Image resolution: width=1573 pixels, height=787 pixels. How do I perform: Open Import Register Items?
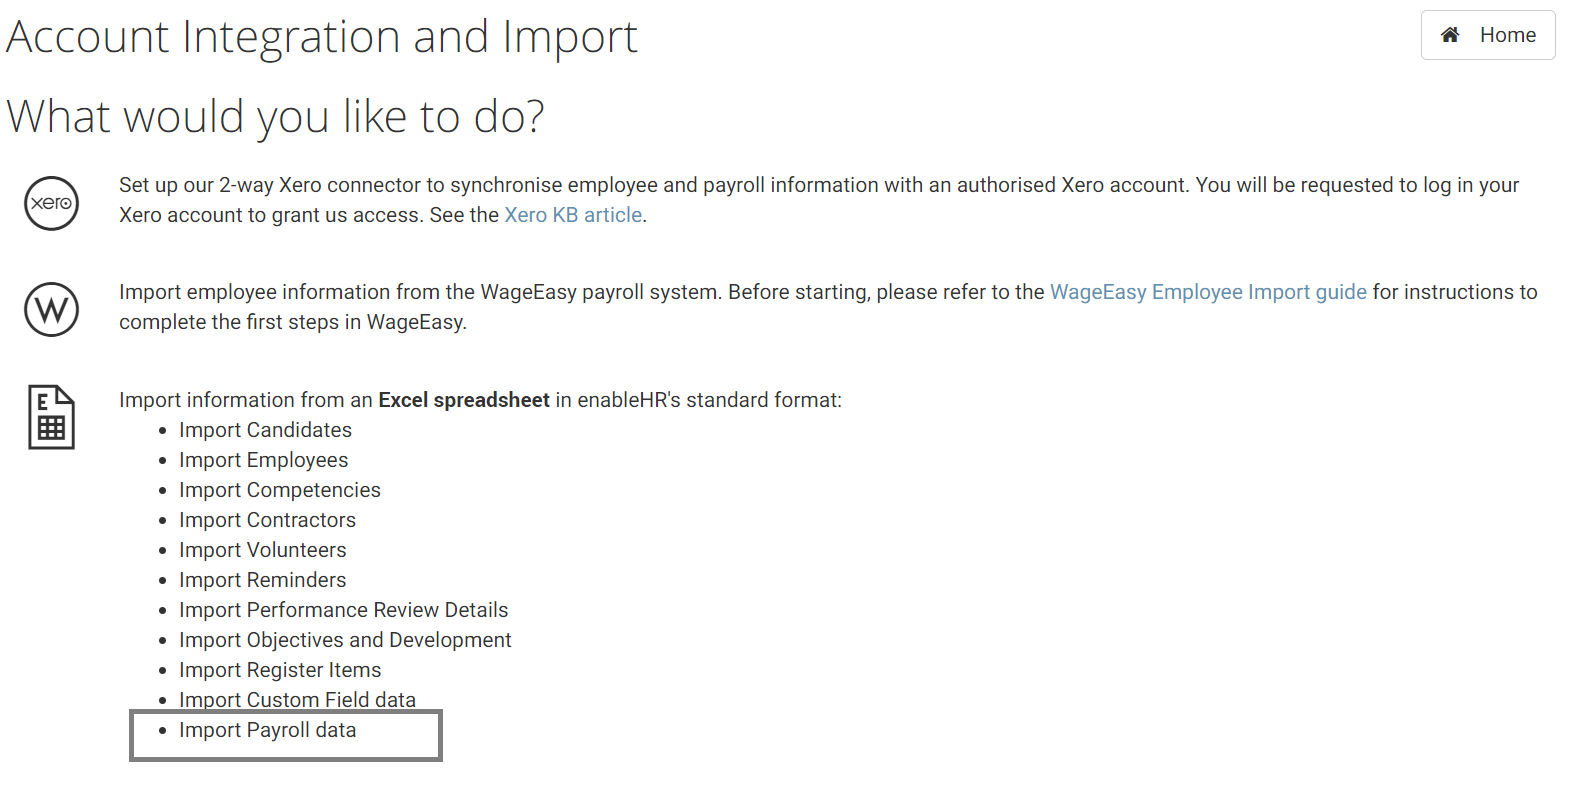(x=280, y=670)
